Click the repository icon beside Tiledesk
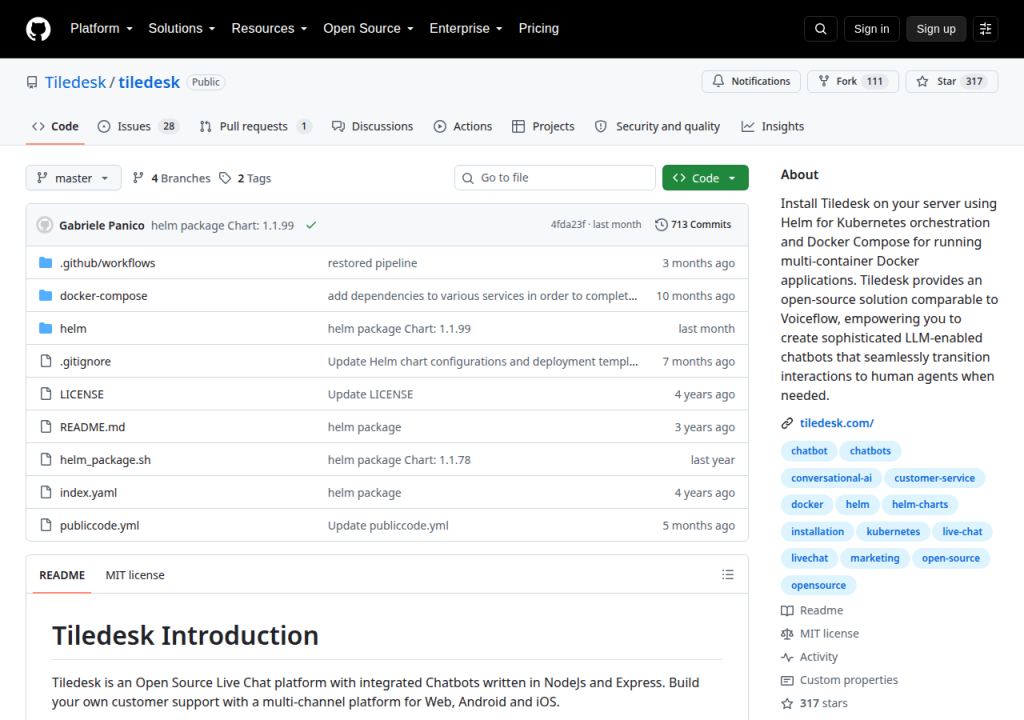The image size is (1024, 720). (32, 82)
